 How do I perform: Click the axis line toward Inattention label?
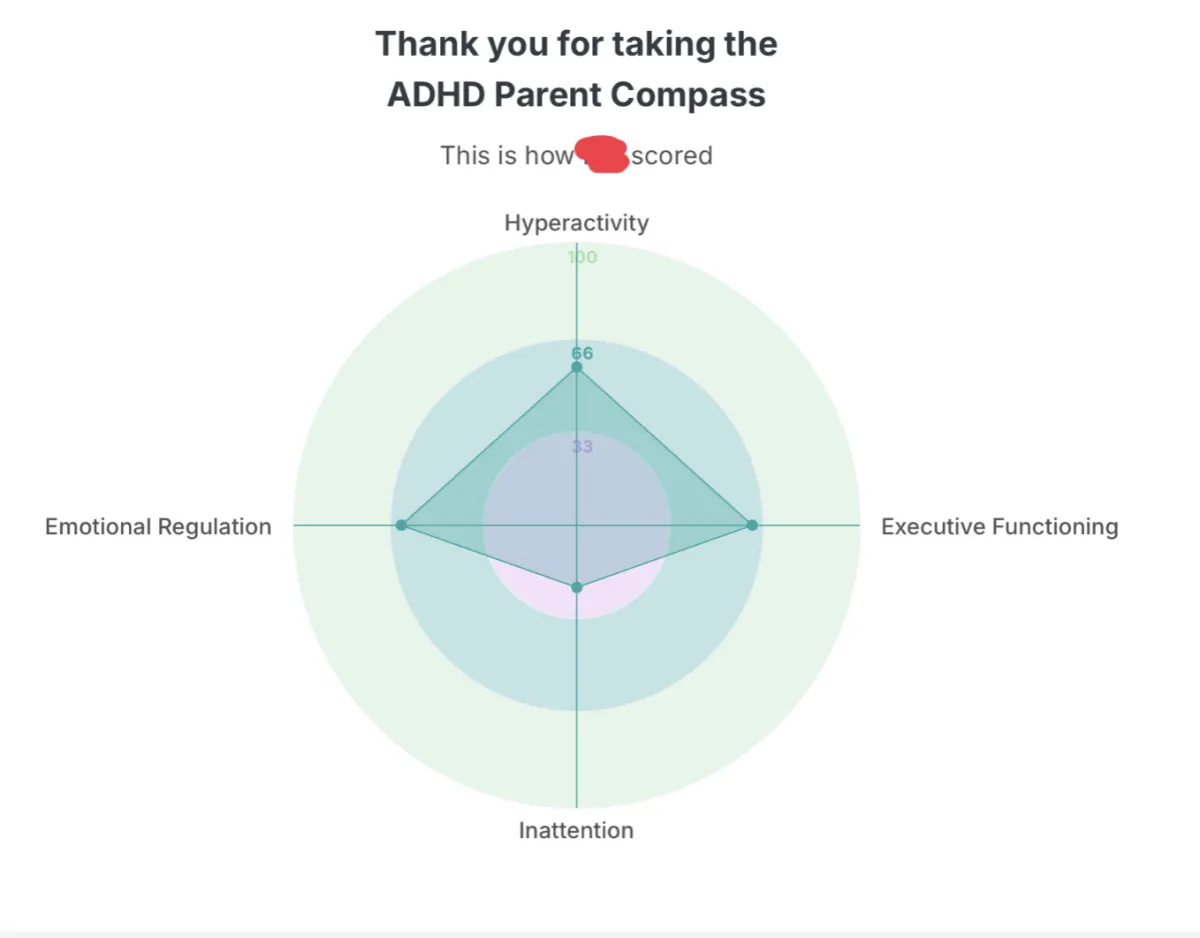pyautogui.click(x=576, y=720)
